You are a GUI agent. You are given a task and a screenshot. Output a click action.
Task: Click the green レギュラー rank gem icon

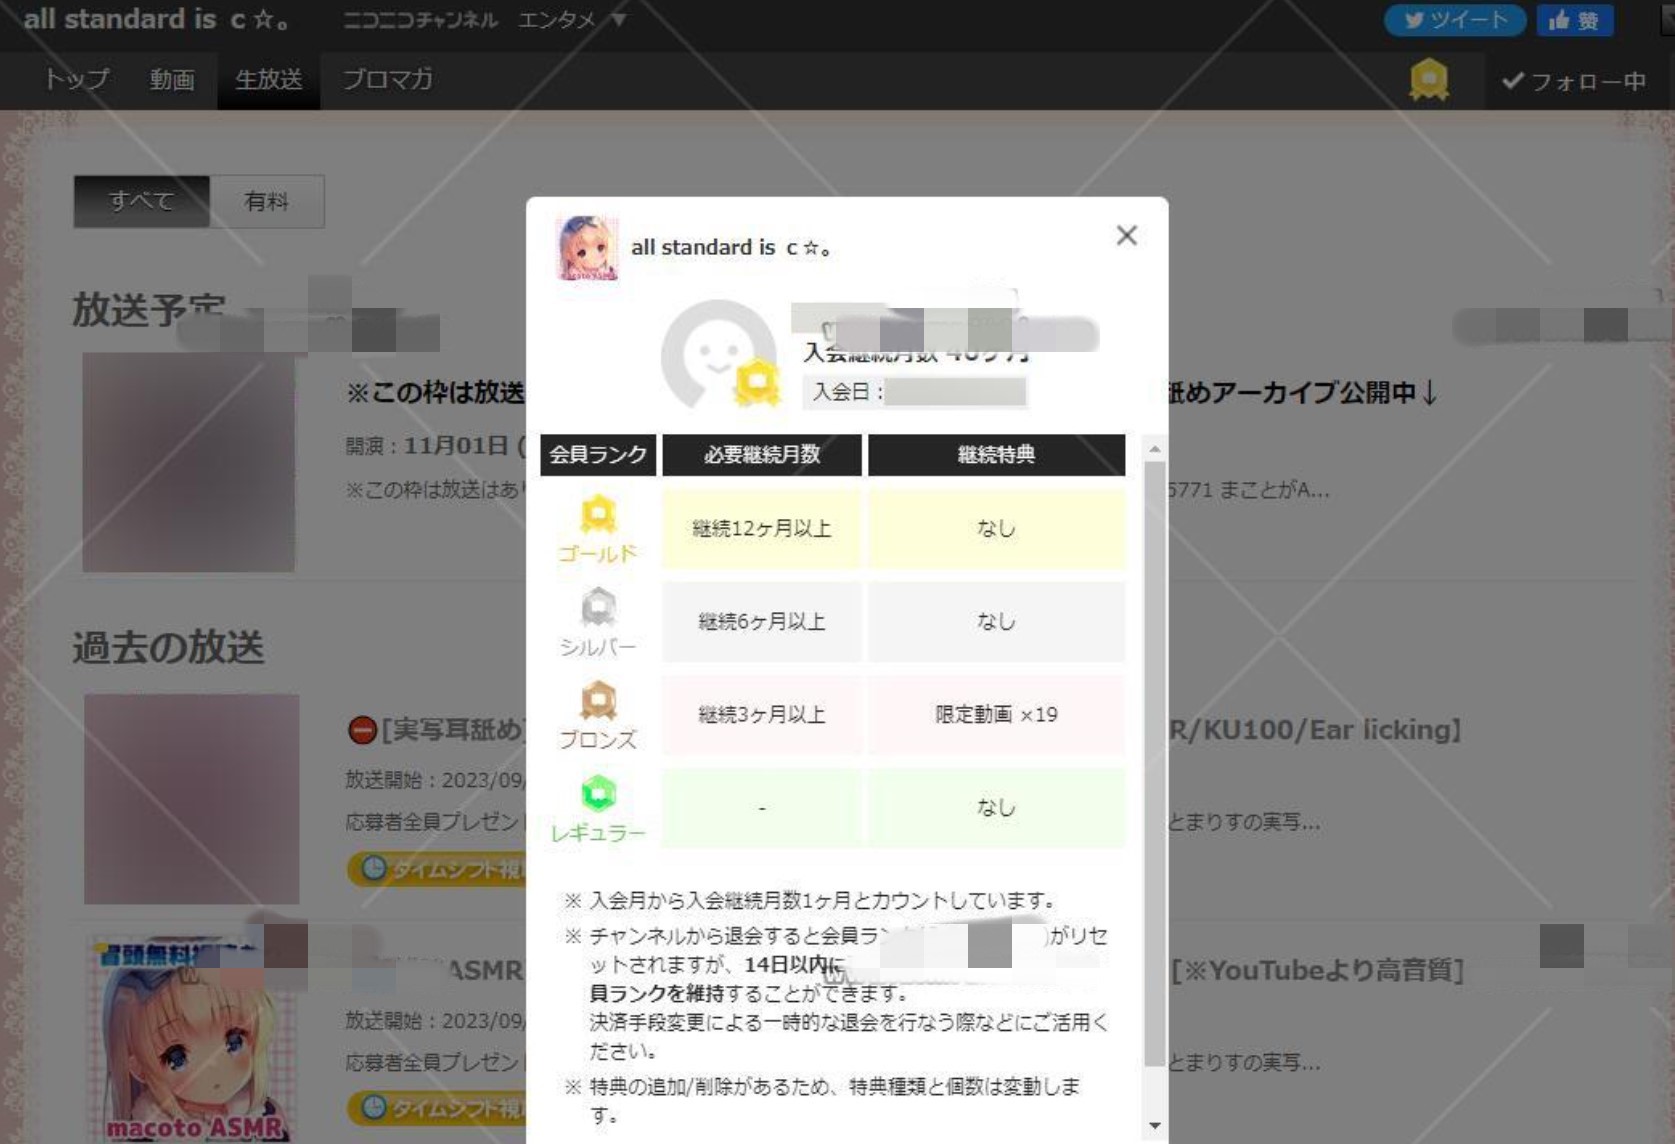[x=598, y=789]
